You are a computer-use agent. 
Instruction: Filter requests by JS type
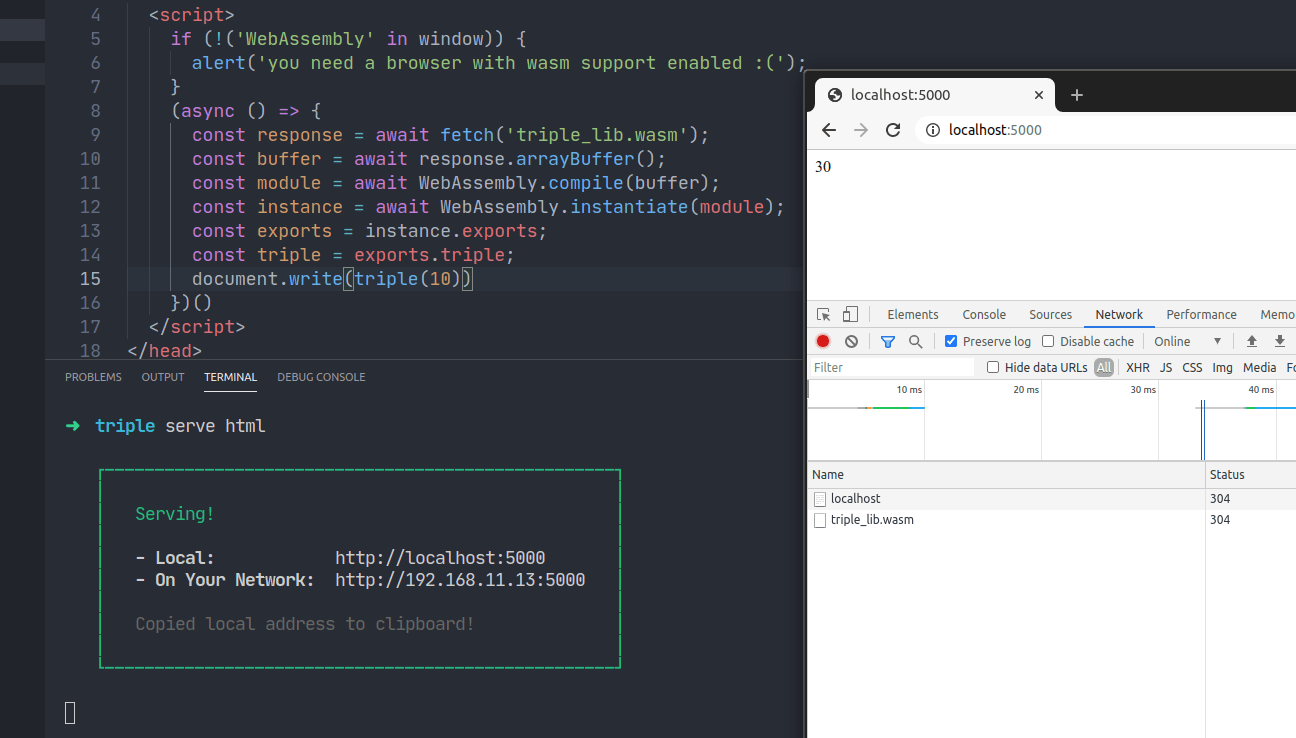coord(1166,367)
